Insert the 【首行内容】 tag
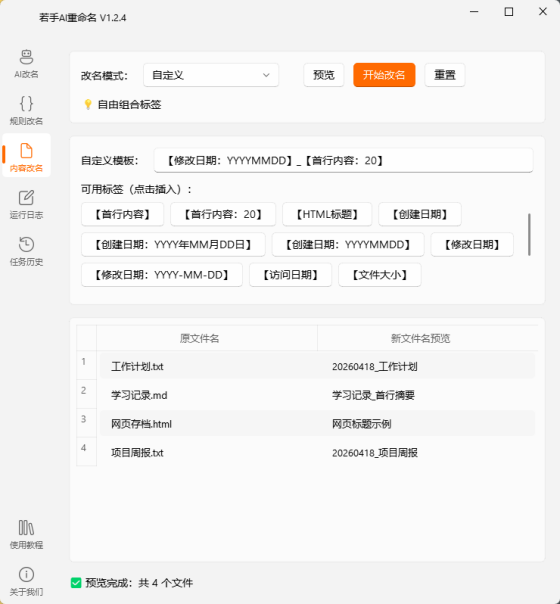The width and height of the screenshot is (560, 604). click(122, 214)
